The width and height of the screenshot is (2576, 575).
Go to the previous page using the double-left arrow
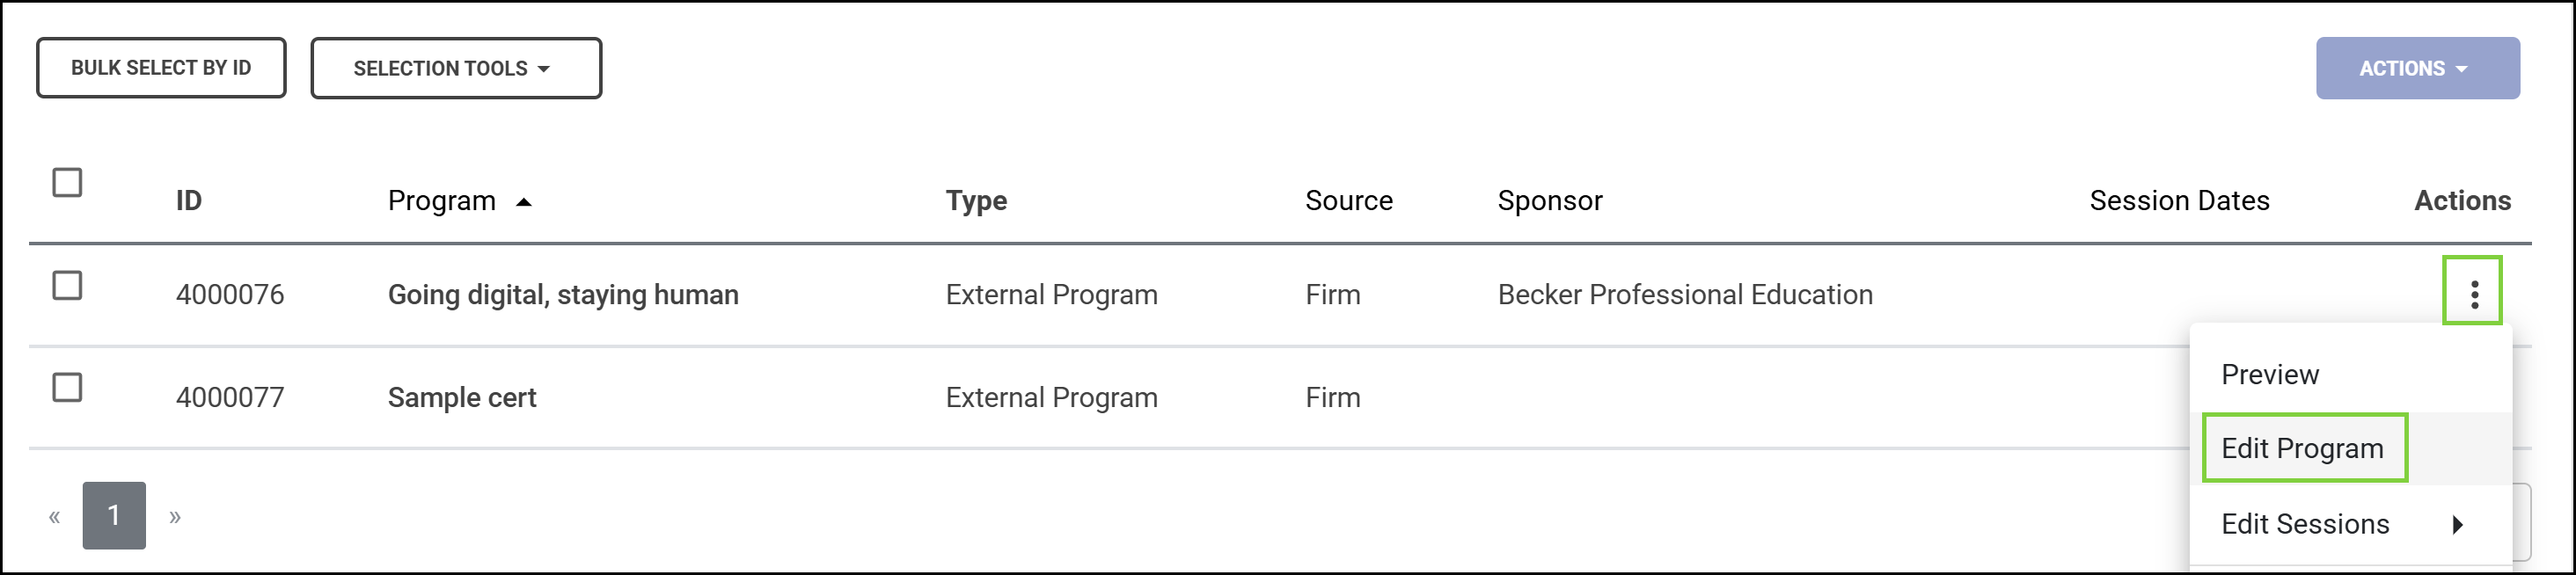tap(54, 517)
